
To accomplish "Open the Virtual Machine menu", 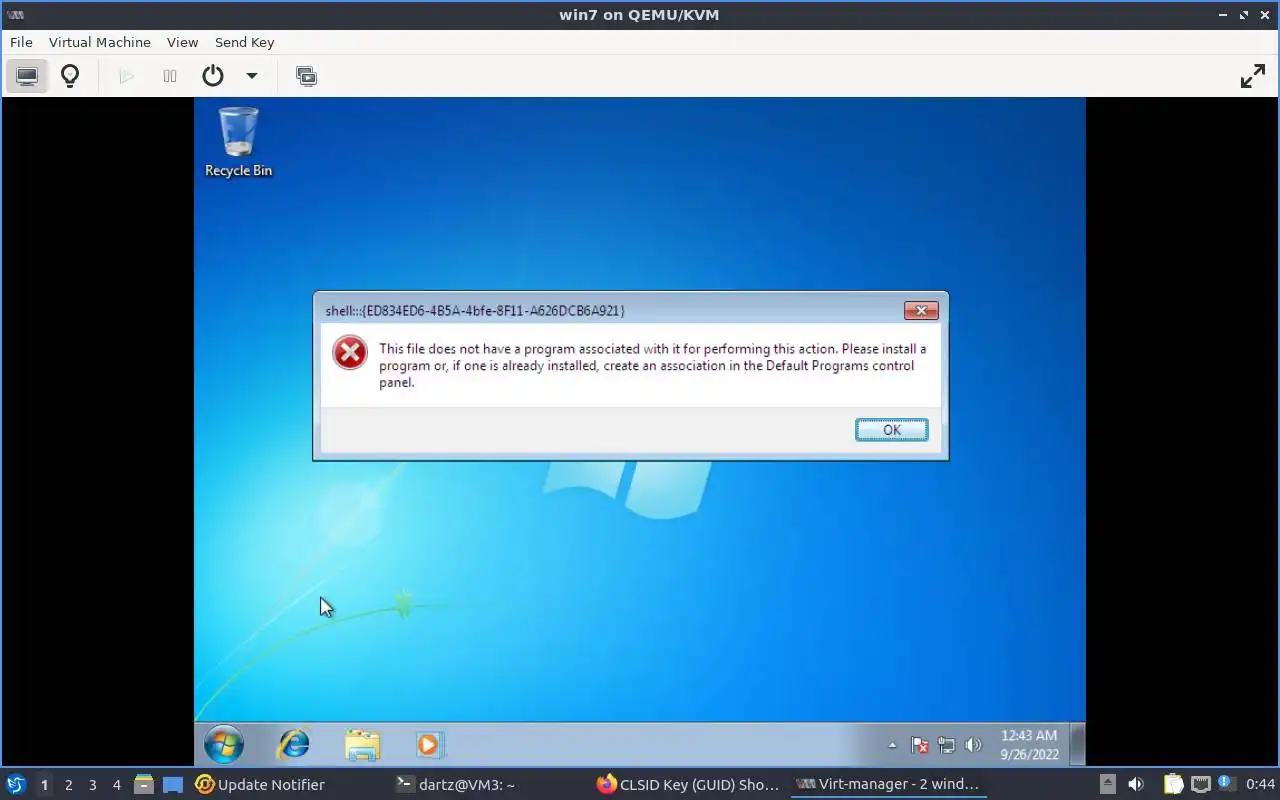I will (100, 42).
